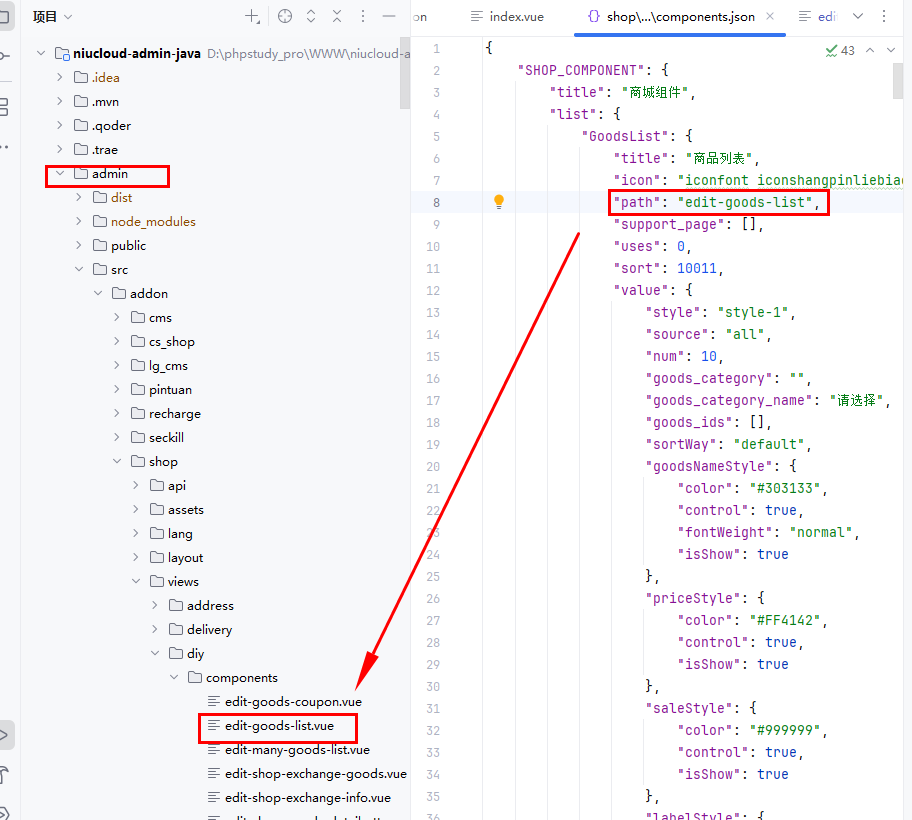Click the new file plus icon
The width and height of the screenshot is (912, 820).
[253, 16]
